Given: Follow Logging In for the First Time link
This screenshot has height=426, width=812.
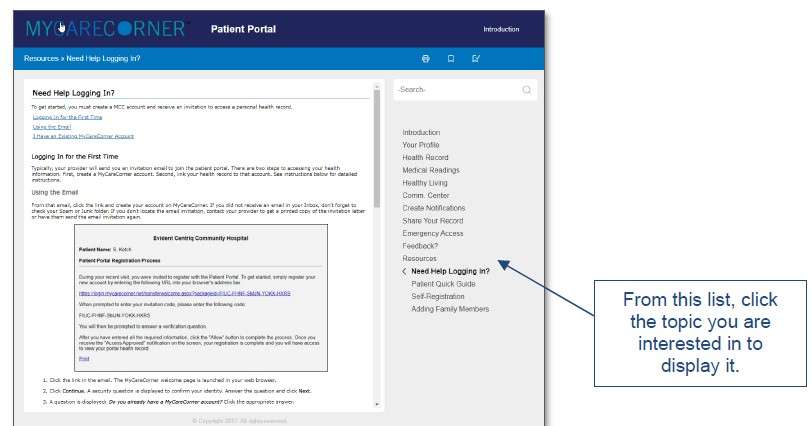Looking at the screenshot, I should pos(67,117).
